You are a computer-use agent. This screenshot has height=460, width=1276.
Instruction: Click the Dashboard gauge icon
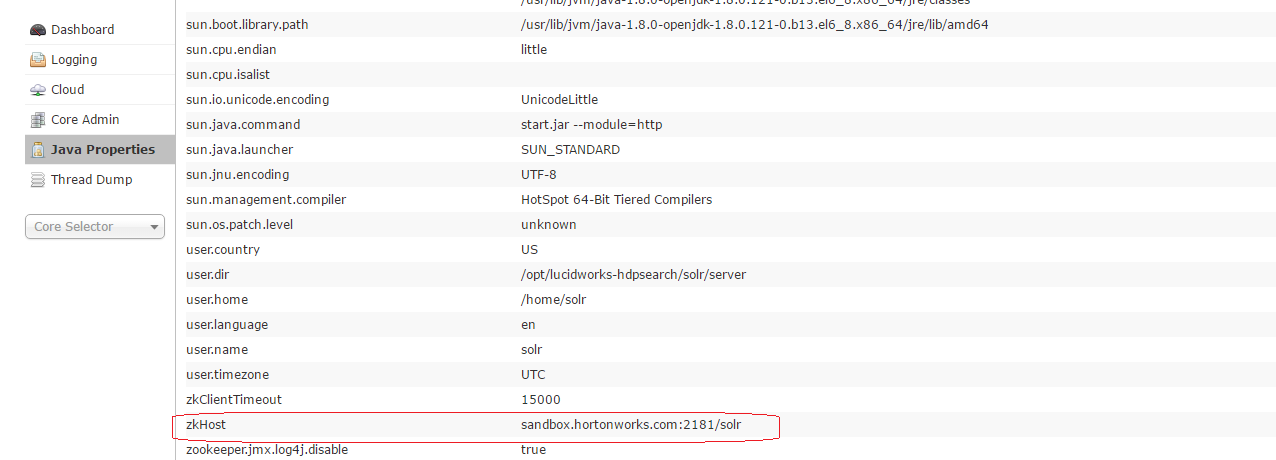point(38,30)
